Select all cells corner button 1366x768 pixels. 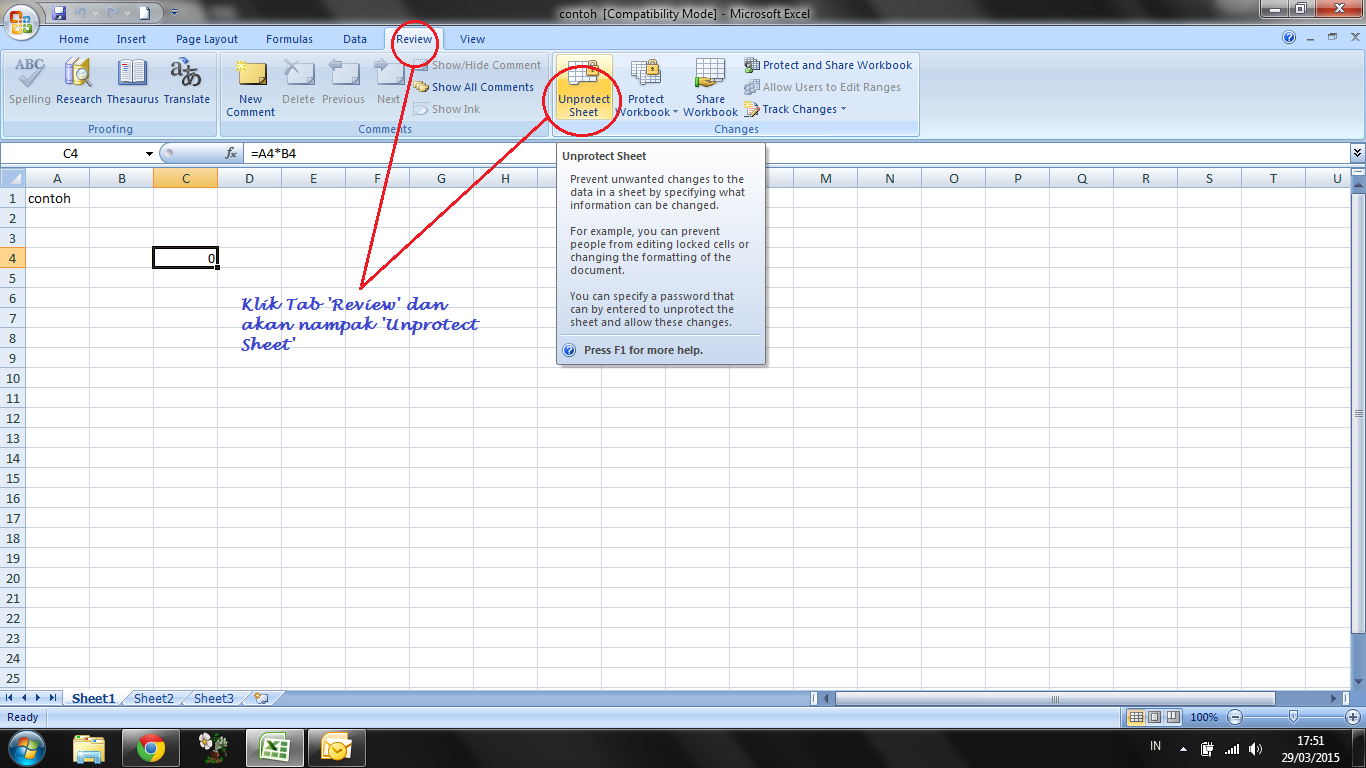[12, 178]
